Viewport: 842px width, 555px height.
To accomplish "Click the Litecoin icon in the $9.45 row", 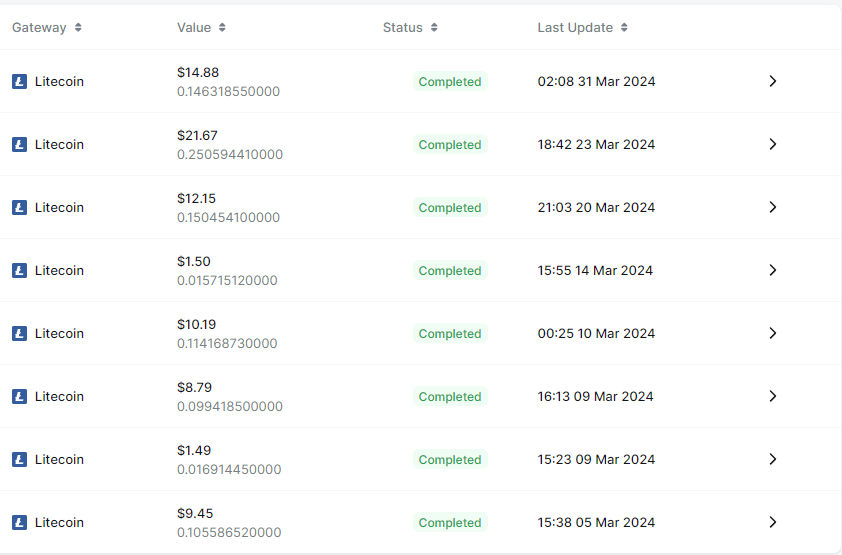I will point(19,523).
